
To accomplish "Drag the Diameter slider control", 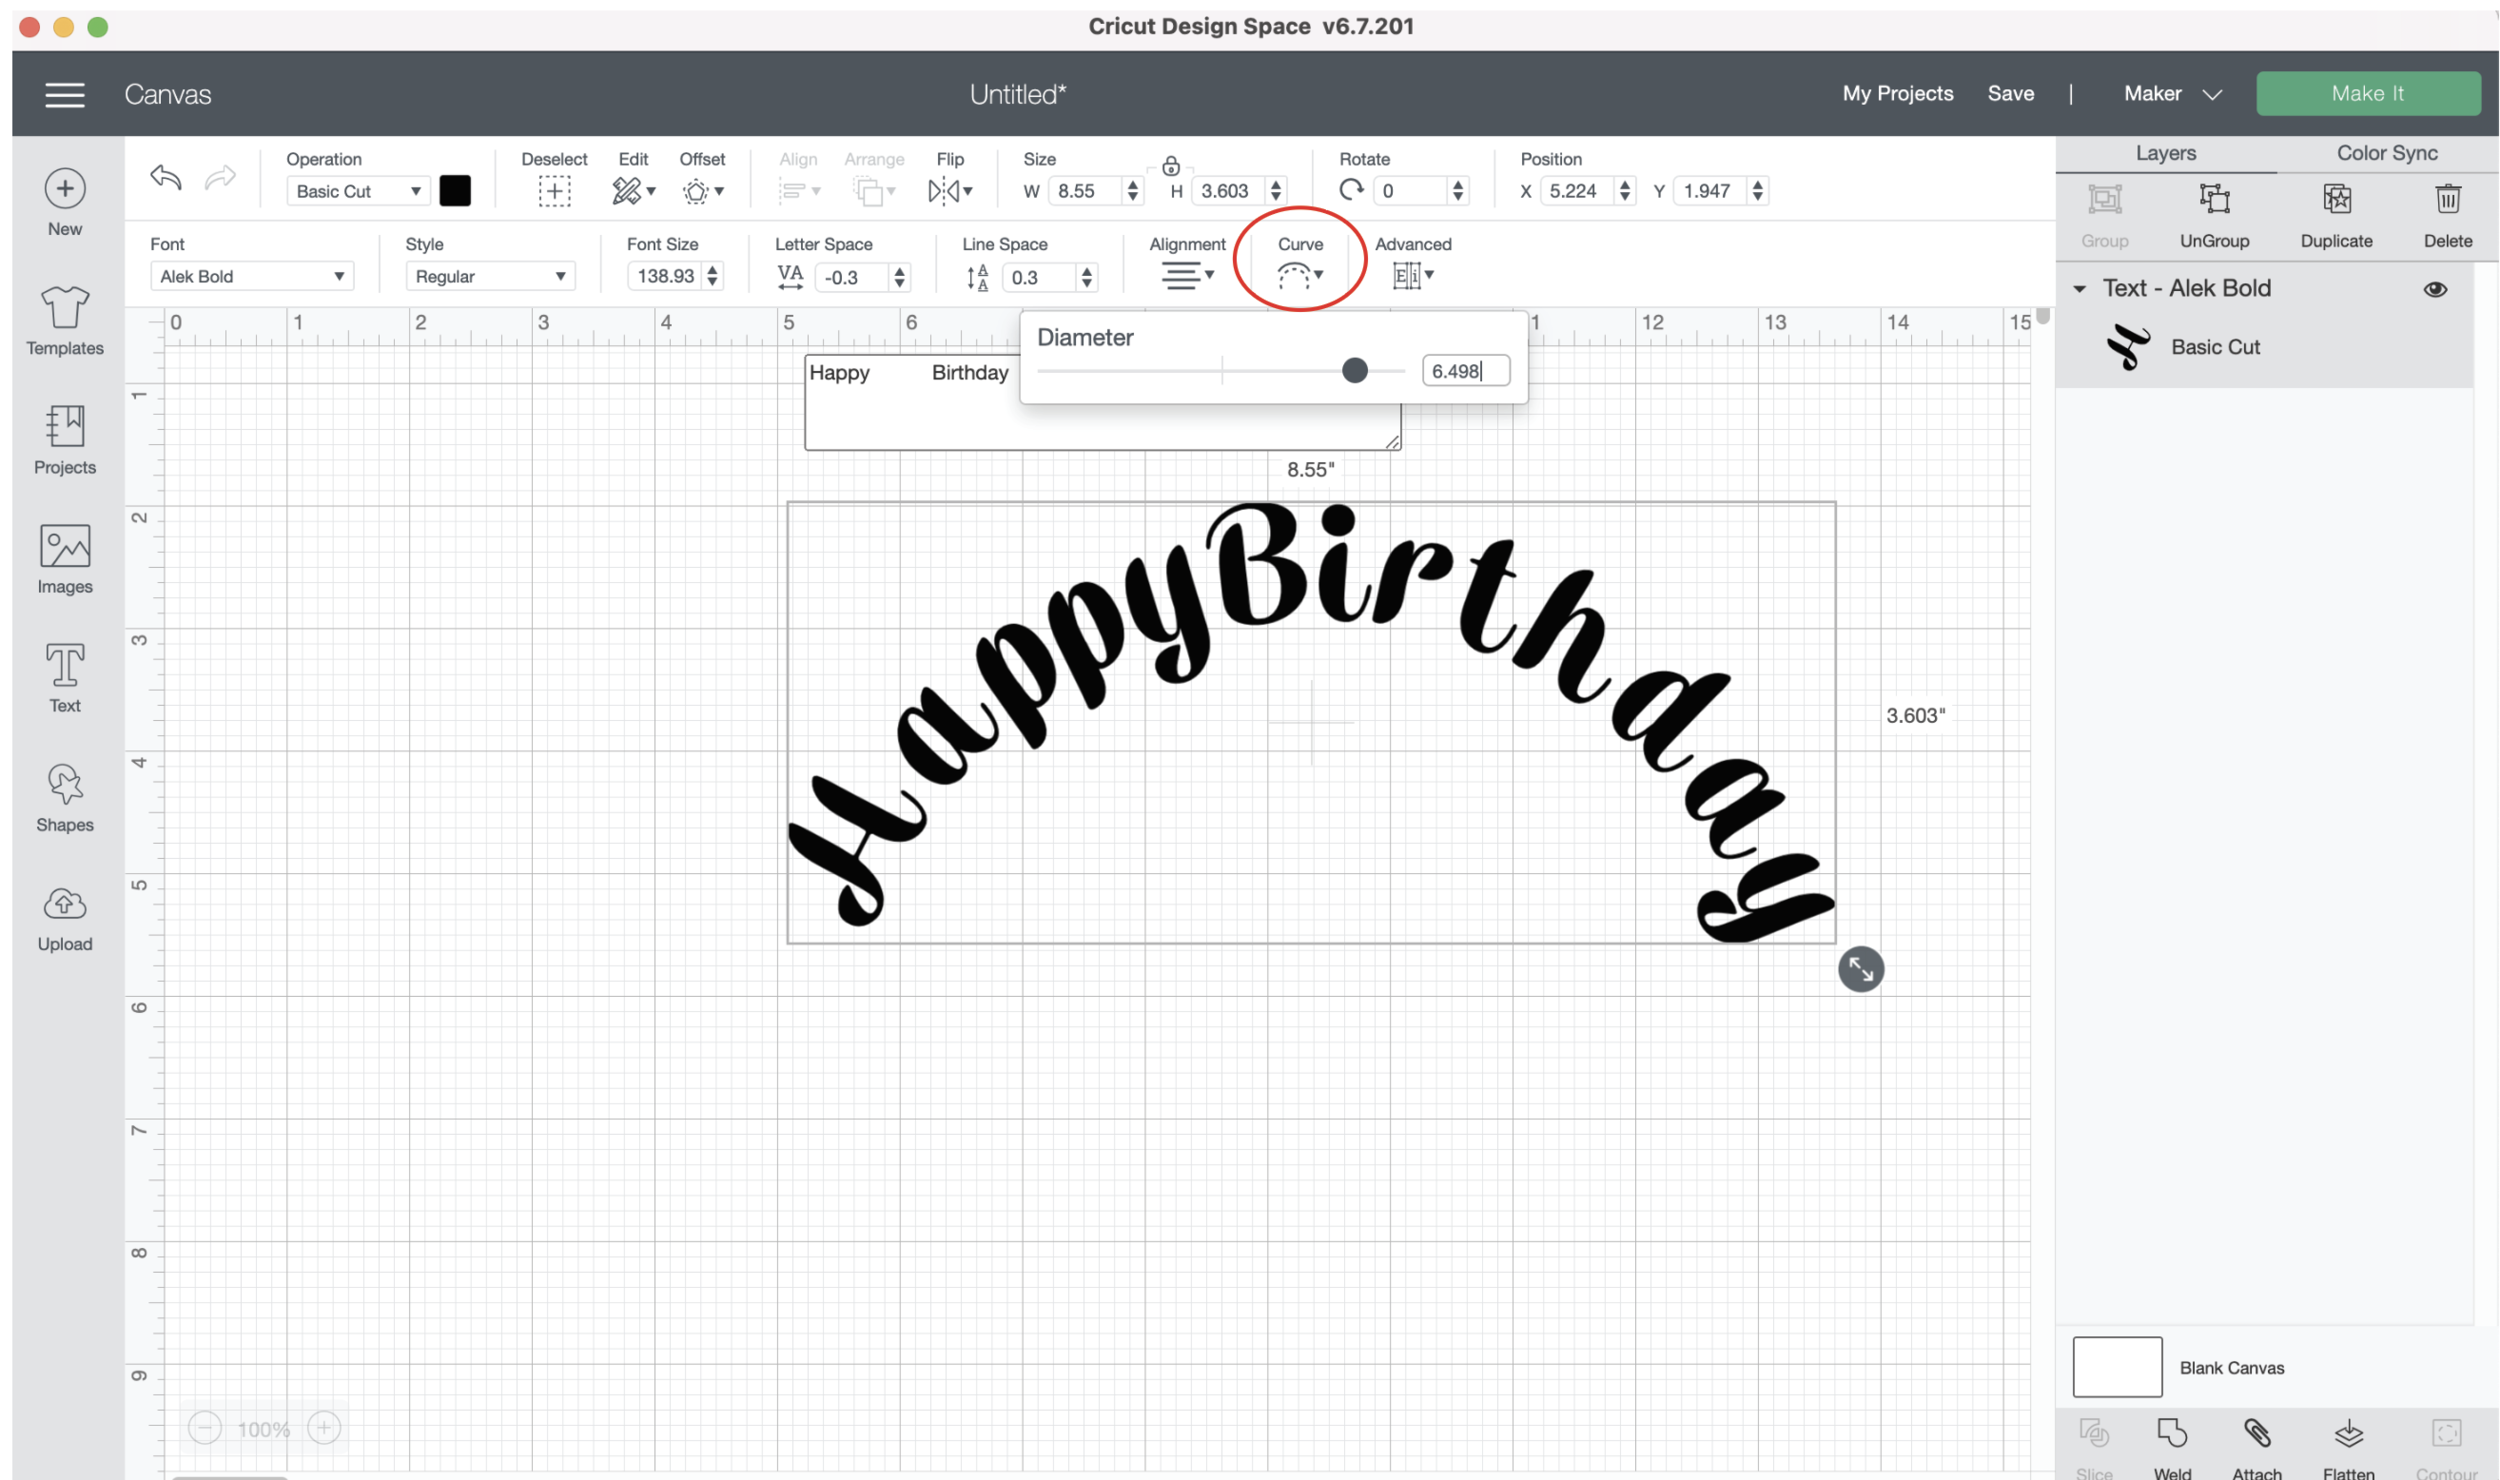I will click(1353, 370).
